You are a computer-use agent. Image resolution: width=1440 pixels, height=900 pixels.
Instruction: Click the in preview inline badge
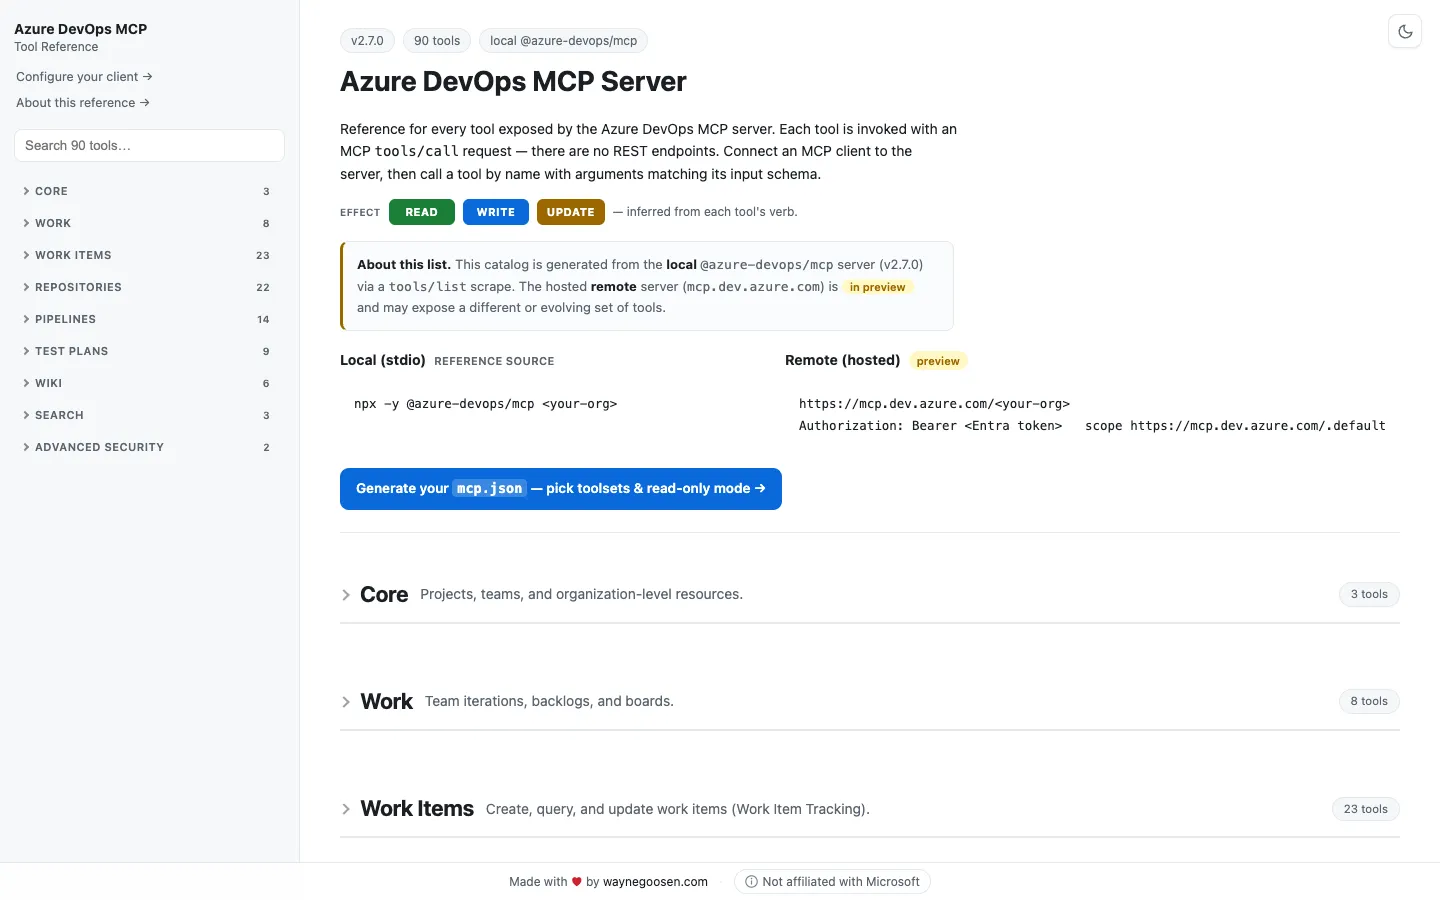tap(877, 287)
